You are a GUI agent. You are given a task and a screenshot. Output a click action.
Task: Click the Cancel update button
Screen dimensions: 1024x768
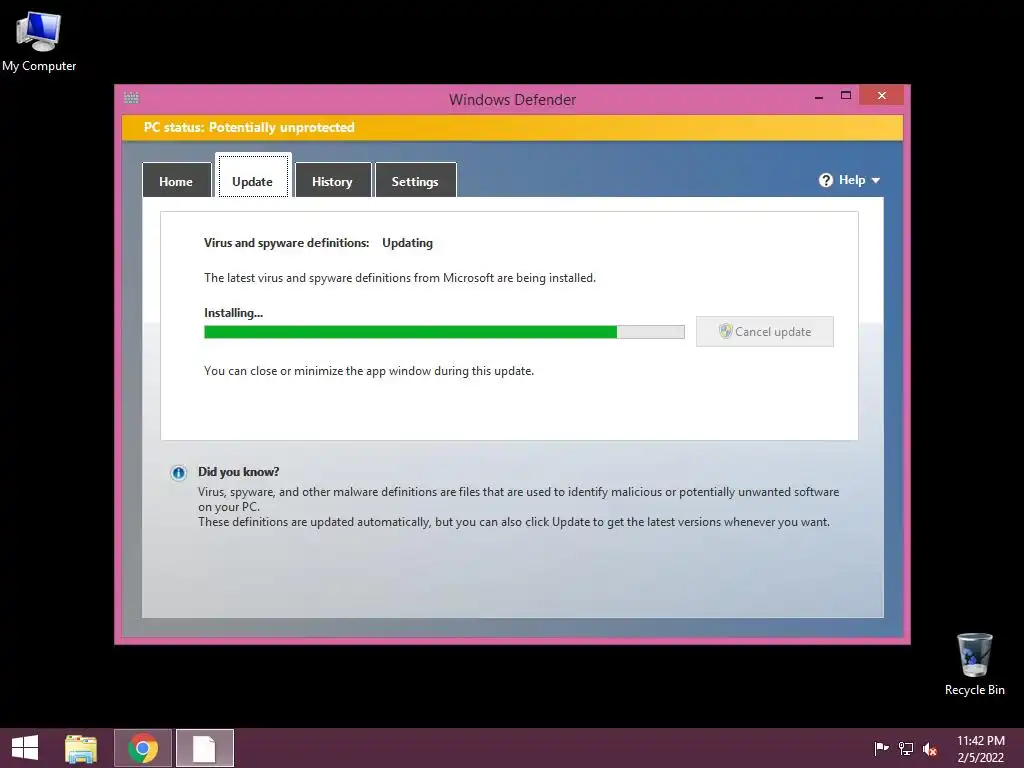765,332
